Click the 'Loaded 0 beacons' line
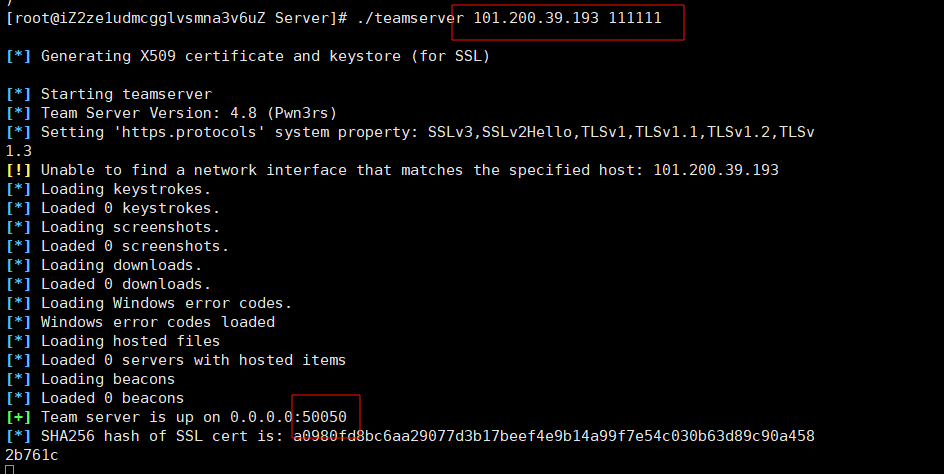The image size is (944, 474). point(112,398)
